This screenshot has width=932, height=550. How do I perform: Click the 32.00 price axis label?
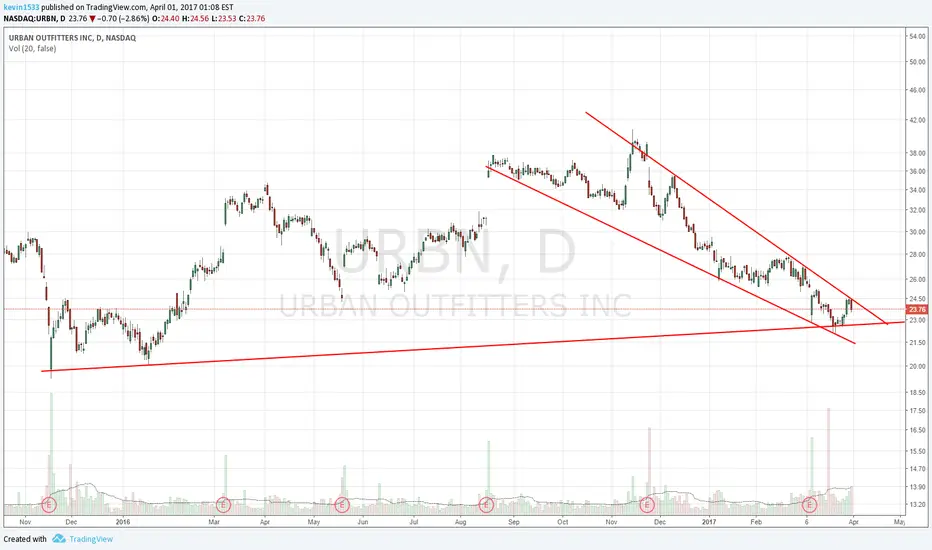pyautogui.click(x=917, y=210)
